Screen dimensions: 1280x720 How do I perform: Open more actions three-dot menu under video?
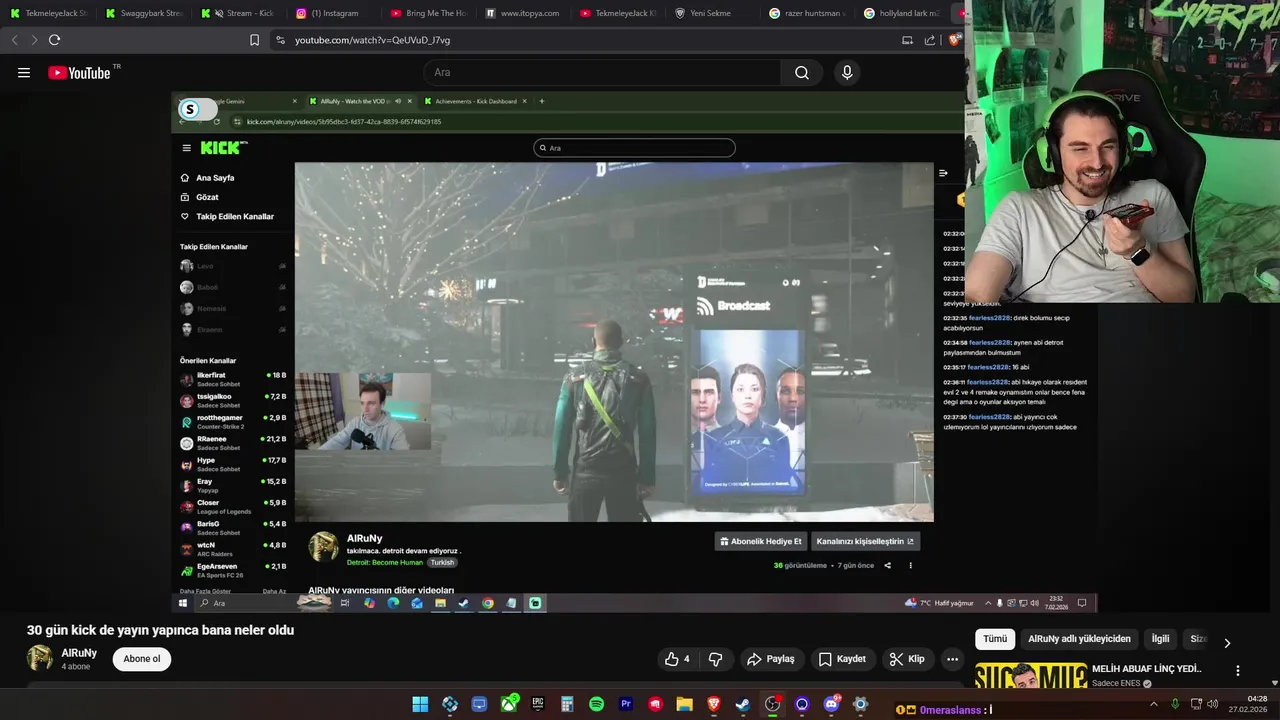(x=952, y=659)
